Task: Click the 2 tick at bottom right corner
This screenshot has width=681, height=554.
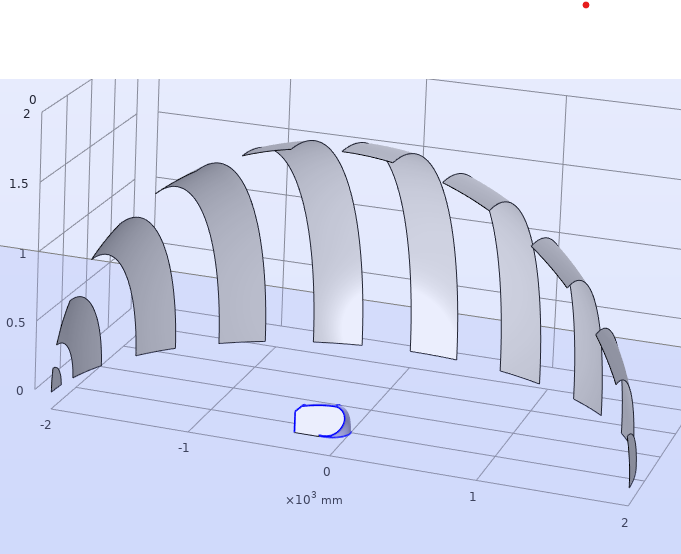Action: point(624,522)
